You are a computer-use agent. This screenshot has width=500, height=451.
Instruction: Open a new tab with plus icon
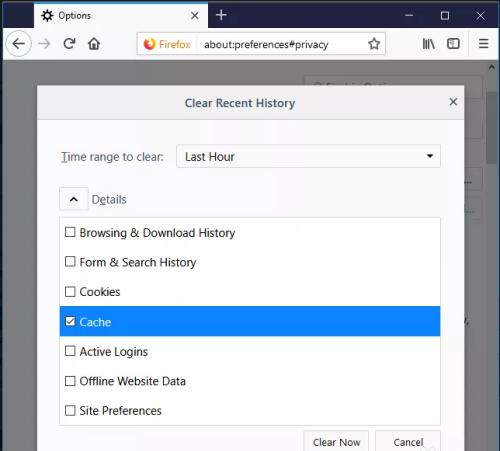coord(221,15)
